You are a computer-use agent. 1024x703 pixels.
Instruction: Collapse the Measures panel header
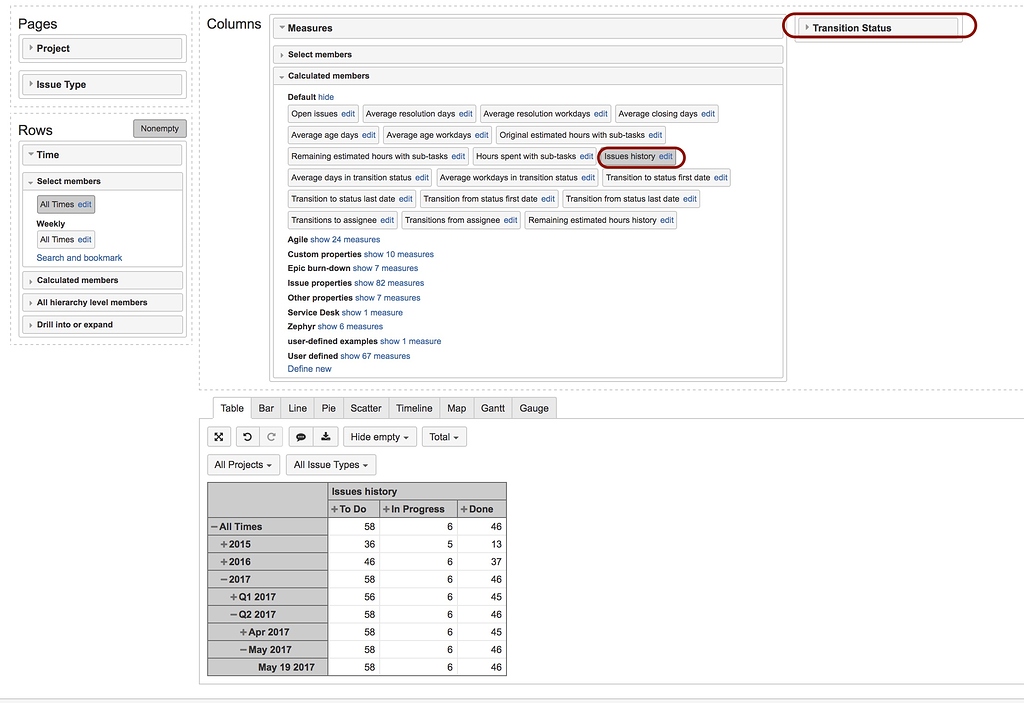pyautogui.click(x=283, y=27)
